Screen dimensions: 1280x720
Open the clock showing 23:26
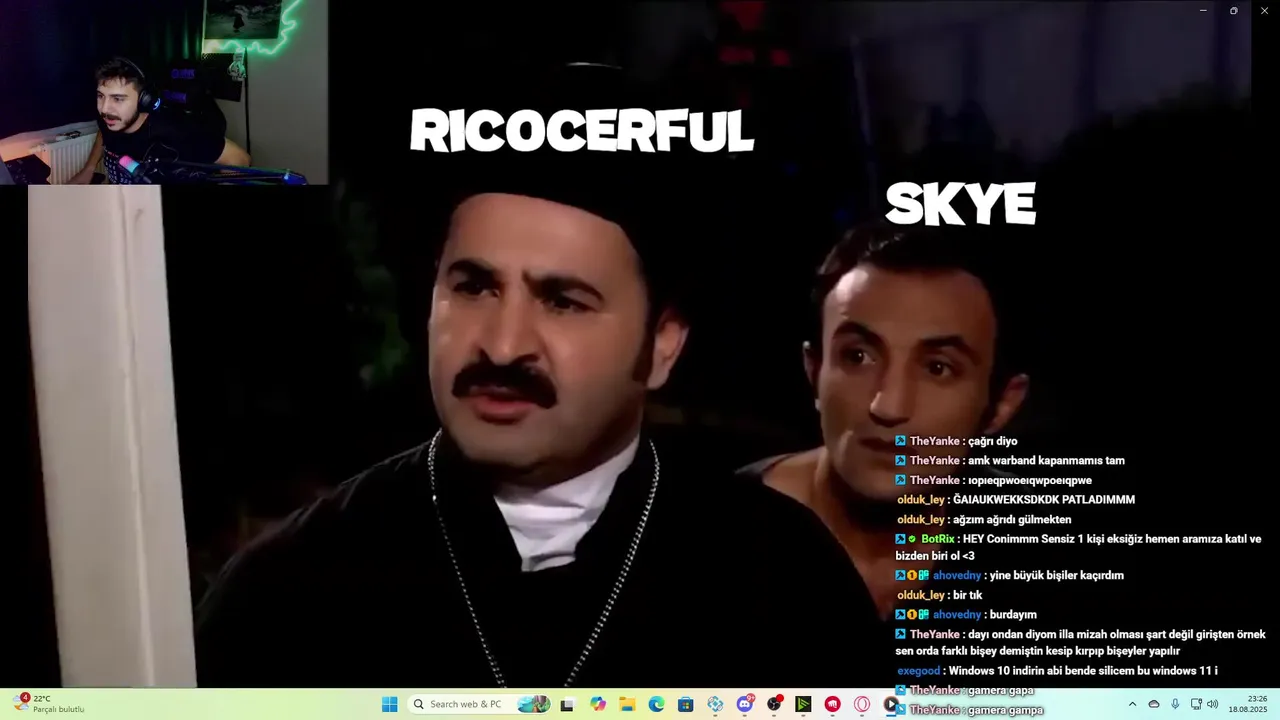click(x=1248, y=704)
